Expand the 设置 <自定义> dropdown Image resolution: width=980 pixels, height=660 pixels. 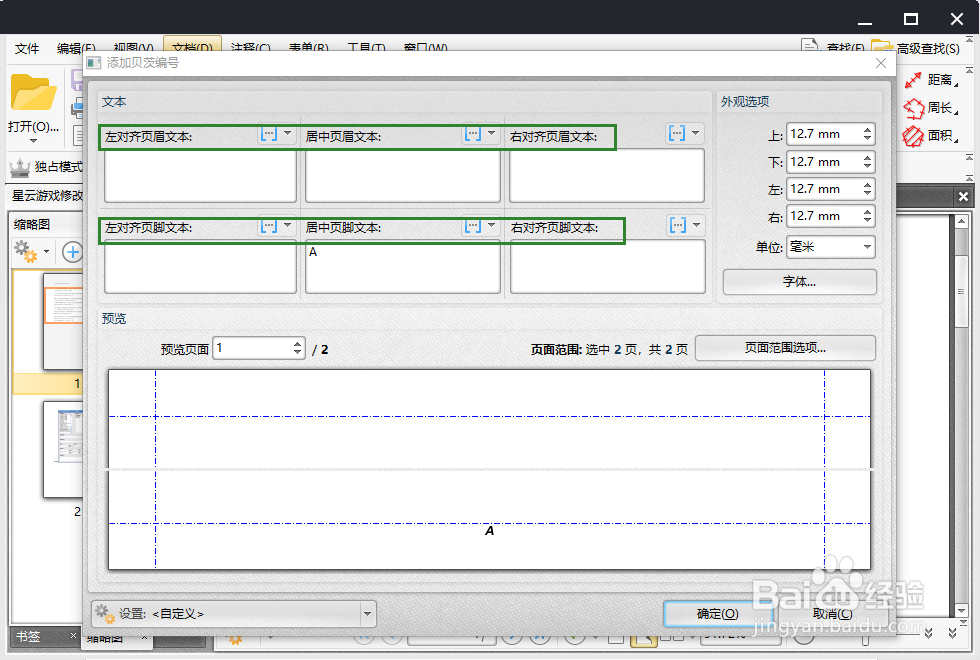point(367,614)
